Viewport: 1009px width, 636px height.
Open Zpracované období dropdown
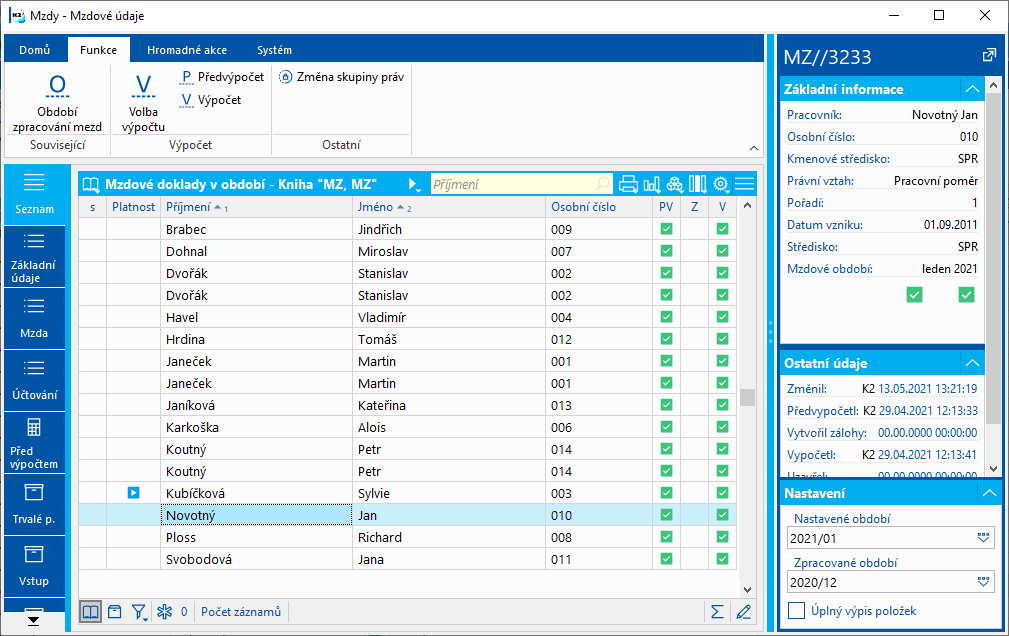pyautogui.click(x=983, y=582)
